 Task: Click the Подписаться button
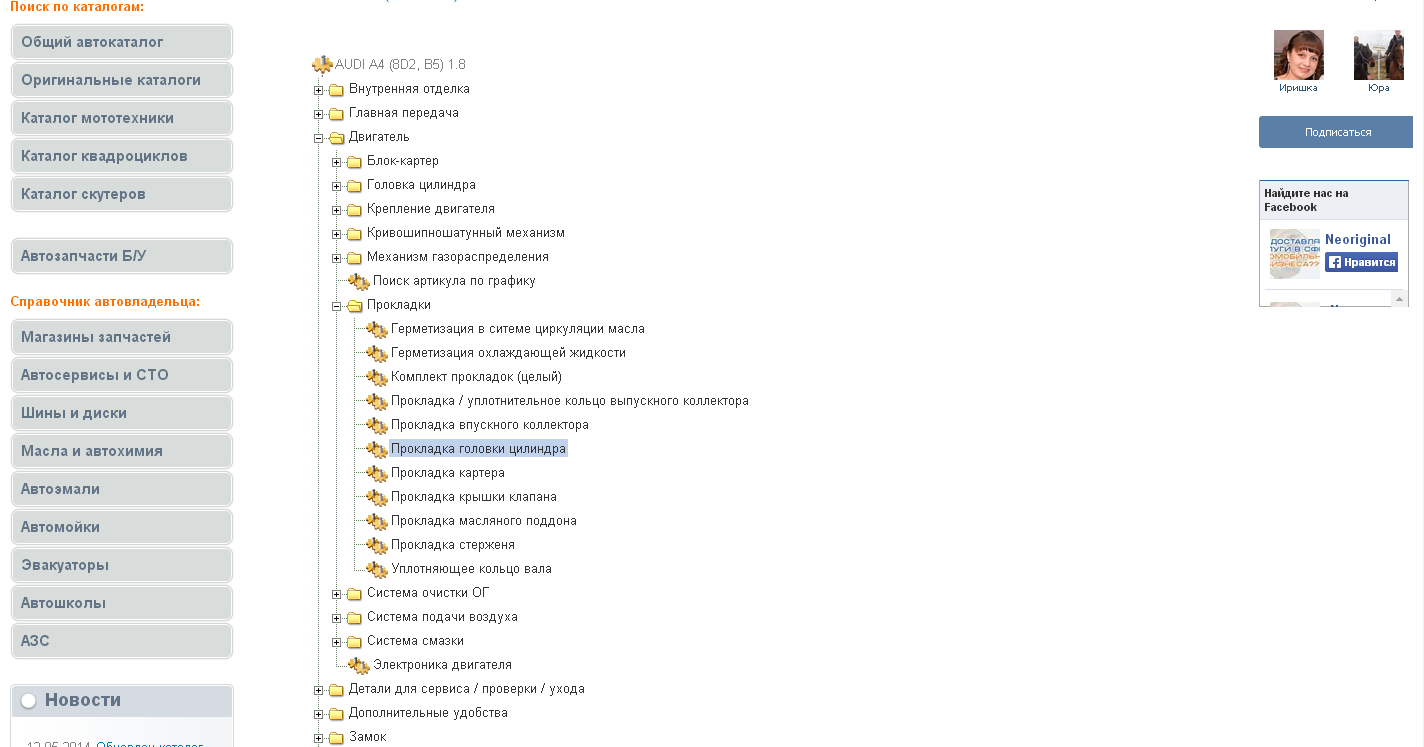click(1337, 132)
